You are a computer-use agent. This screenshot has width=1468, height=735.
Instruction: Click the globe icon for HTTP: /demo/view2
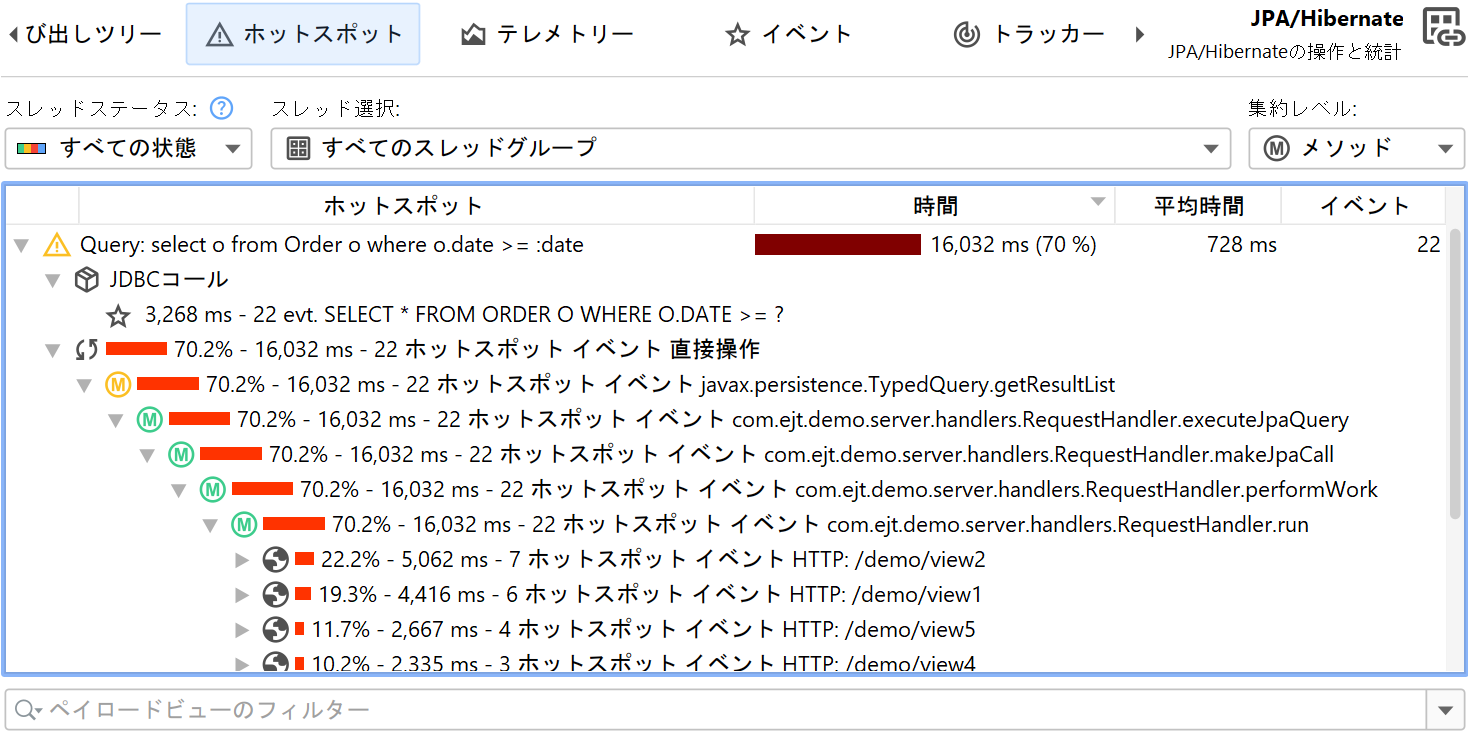tap(276, 560)
